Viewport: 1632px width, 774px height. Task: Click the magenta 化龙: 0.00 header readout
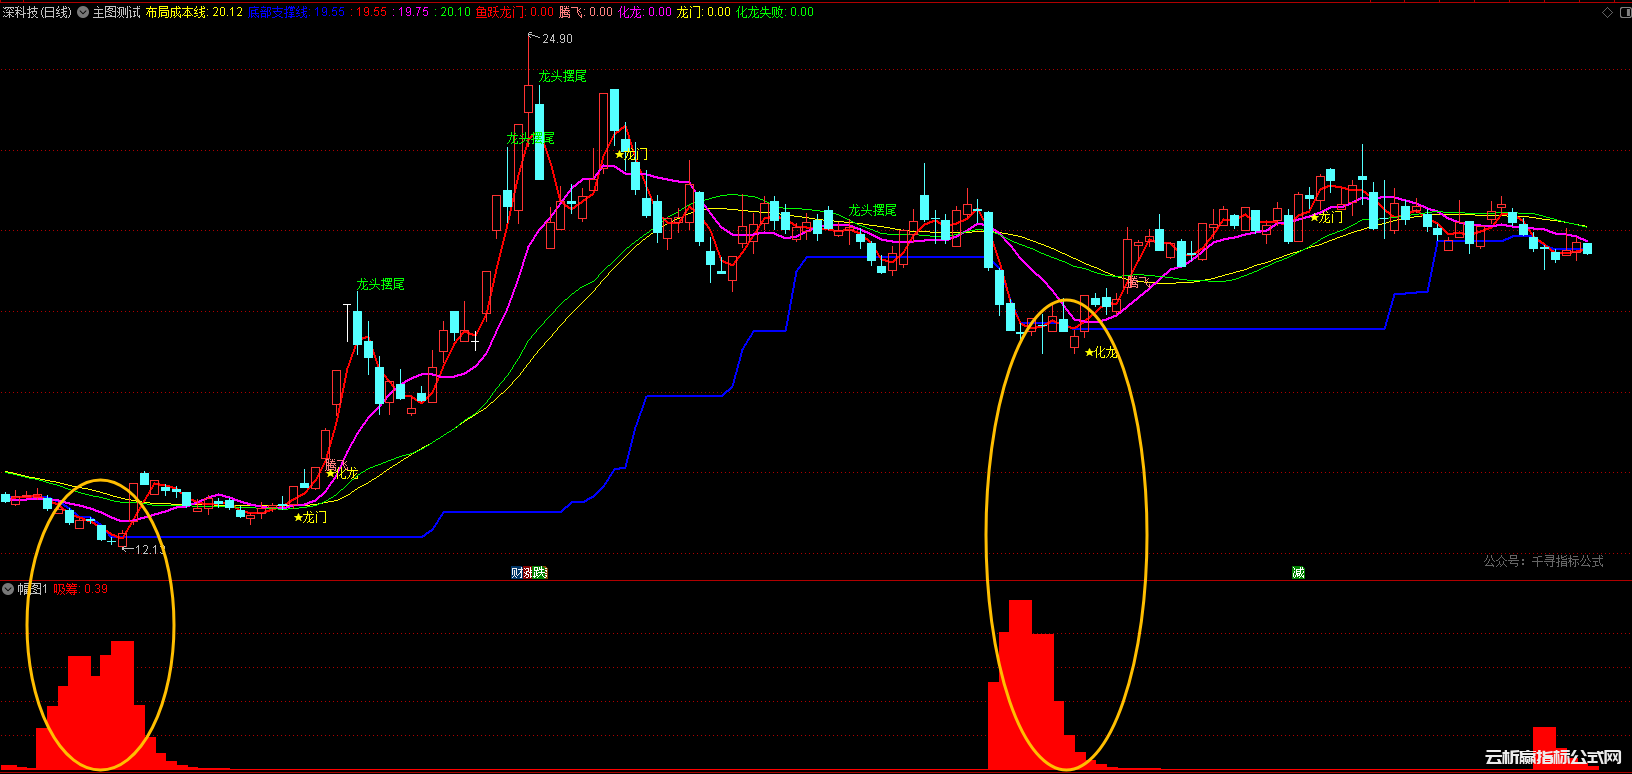[x=645, y=12]
